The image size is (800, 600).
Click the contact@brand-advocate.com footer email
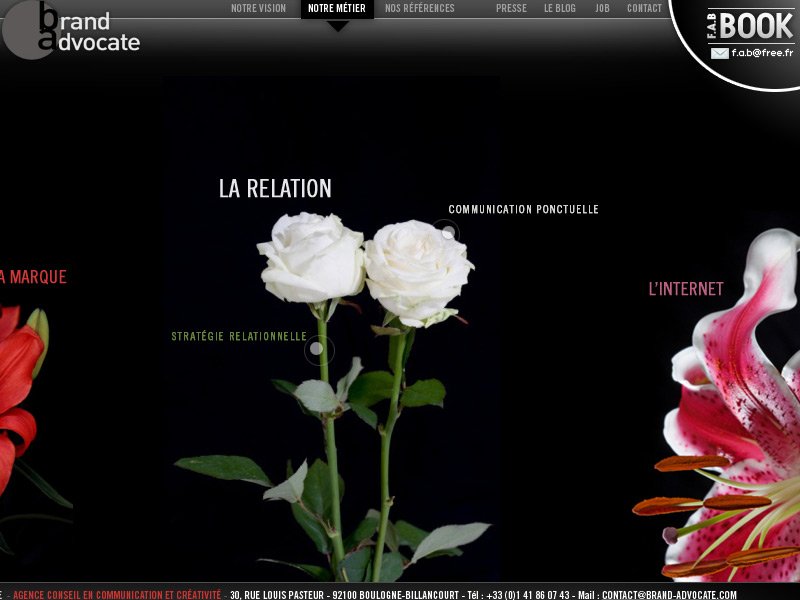tap(669, 595)
